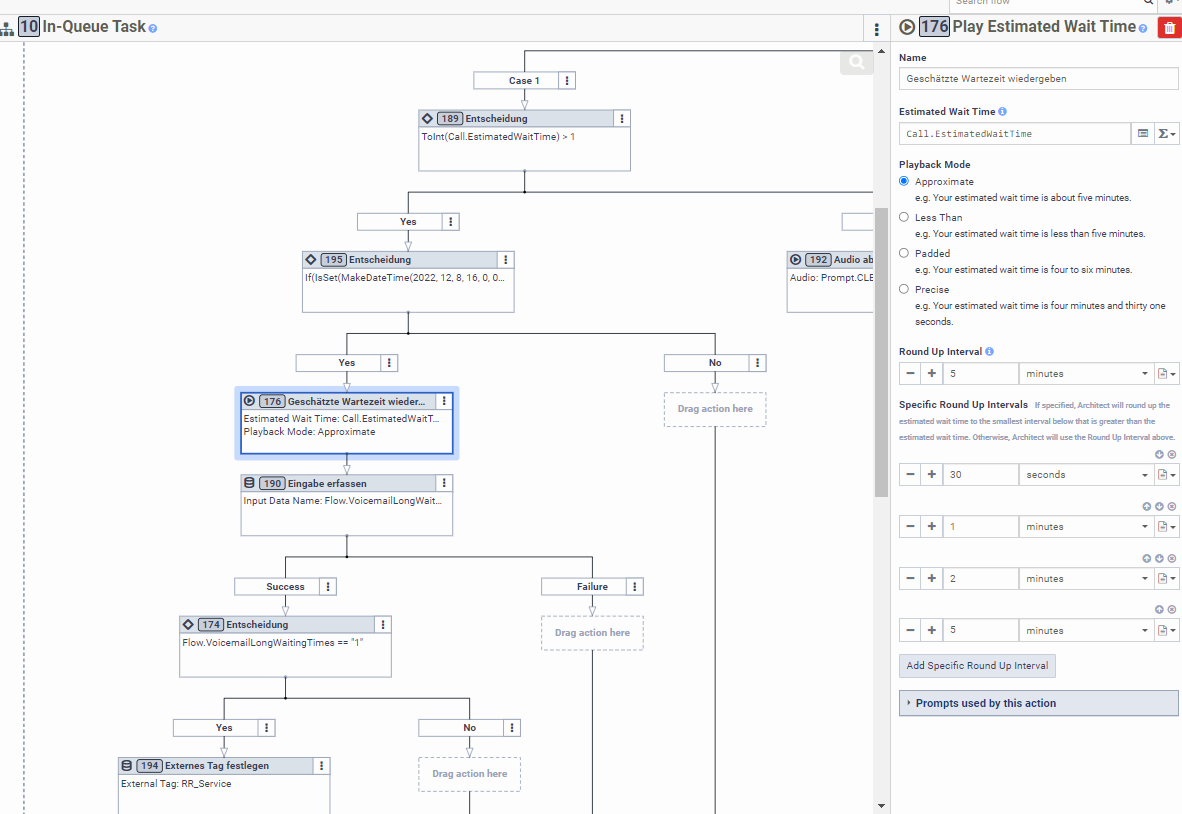Viewport: 1182px width, 814px height.
Task: Open unit dropdown for 2 minutes interval
Action: pos(1086,578)
